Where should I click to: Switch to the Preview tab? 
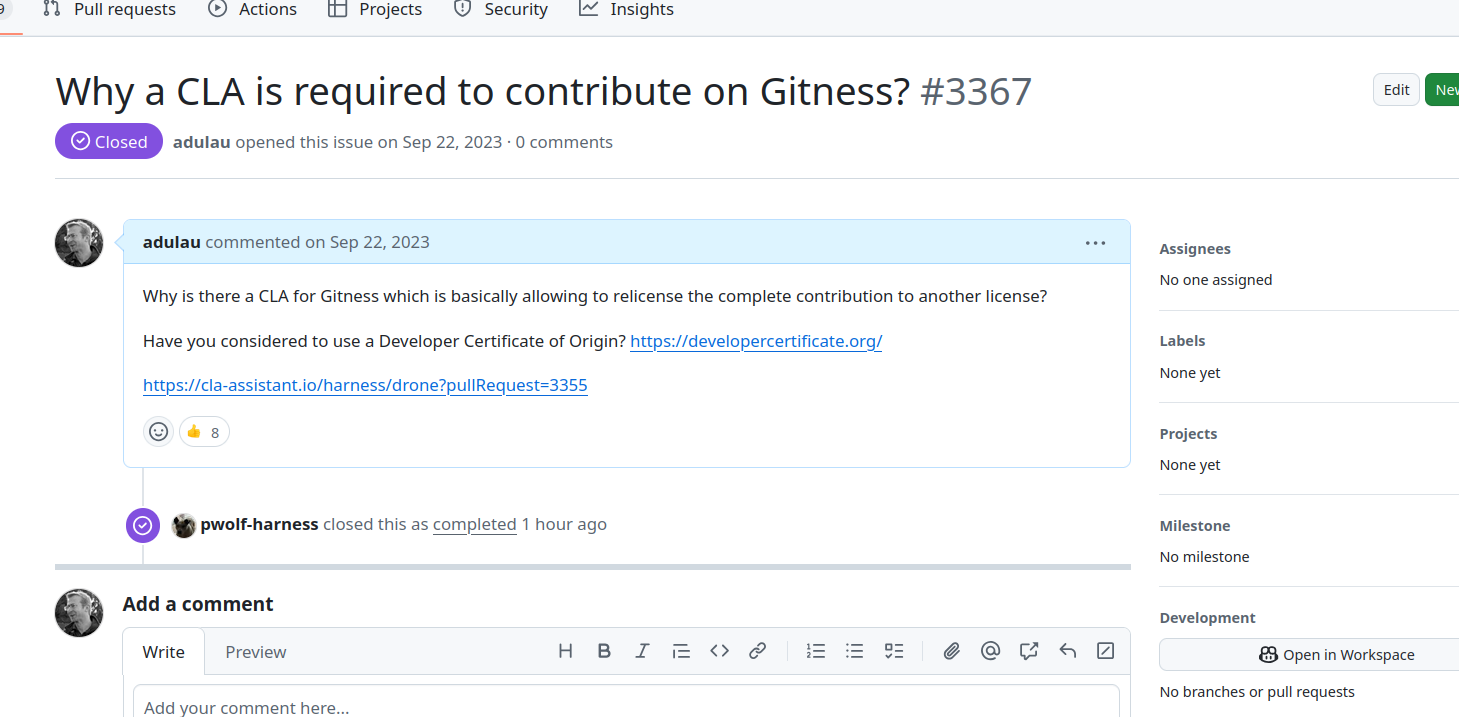point(255,652)
